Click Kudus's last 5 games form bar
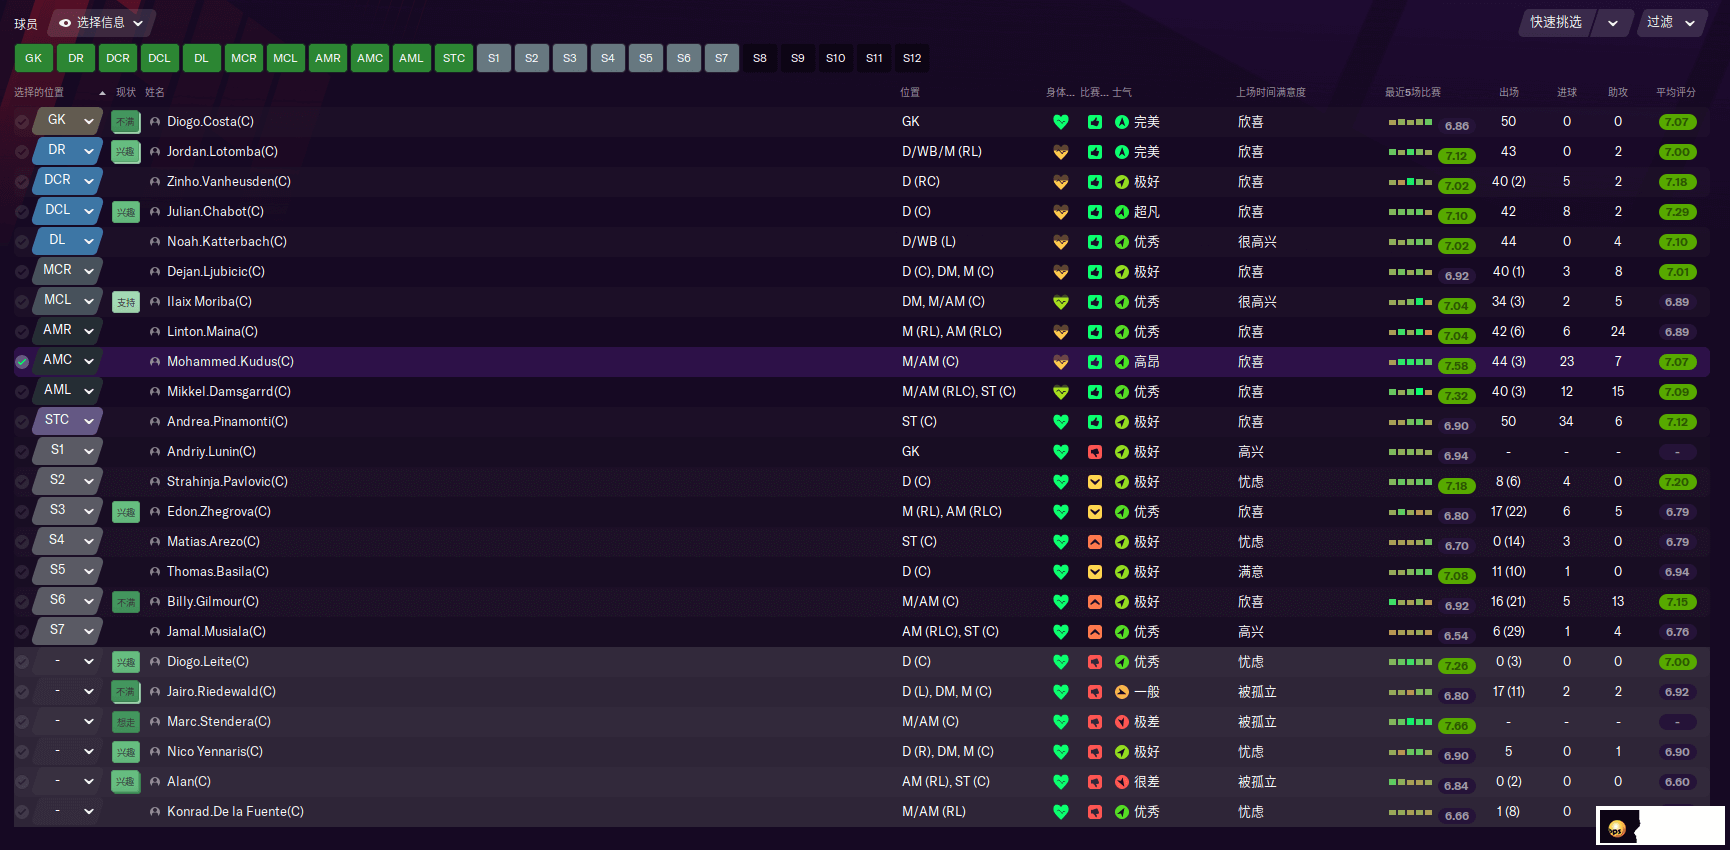 [1410, 362]
